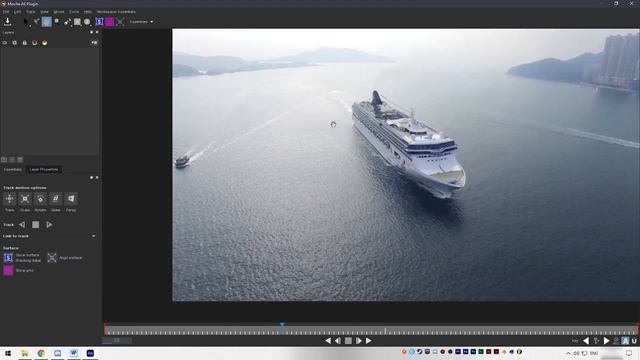
Task: Stop playback with the center square button
Action: click(x=348, y=341)
